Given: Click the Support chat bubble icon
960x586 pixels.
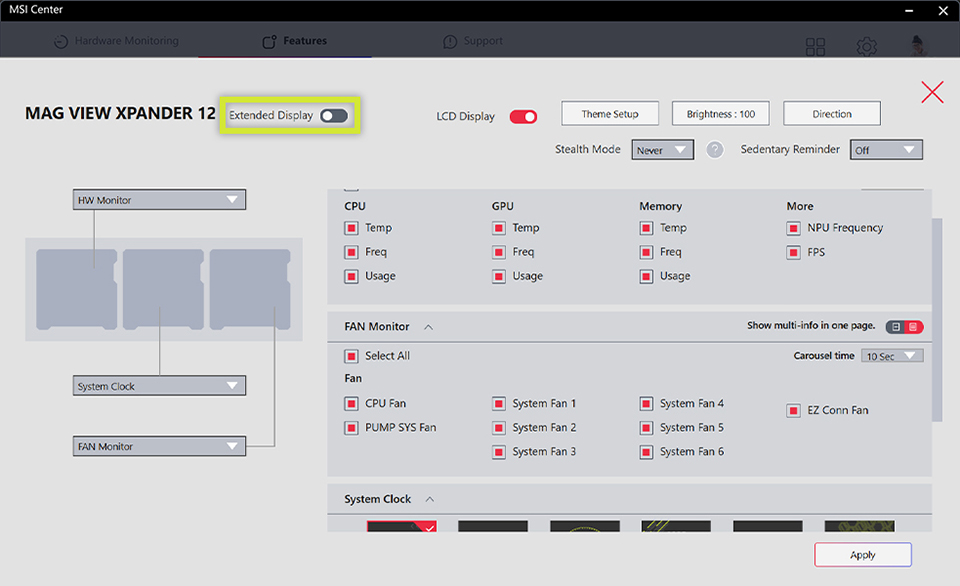Looking at the screenshot, I should pos(450,42).
